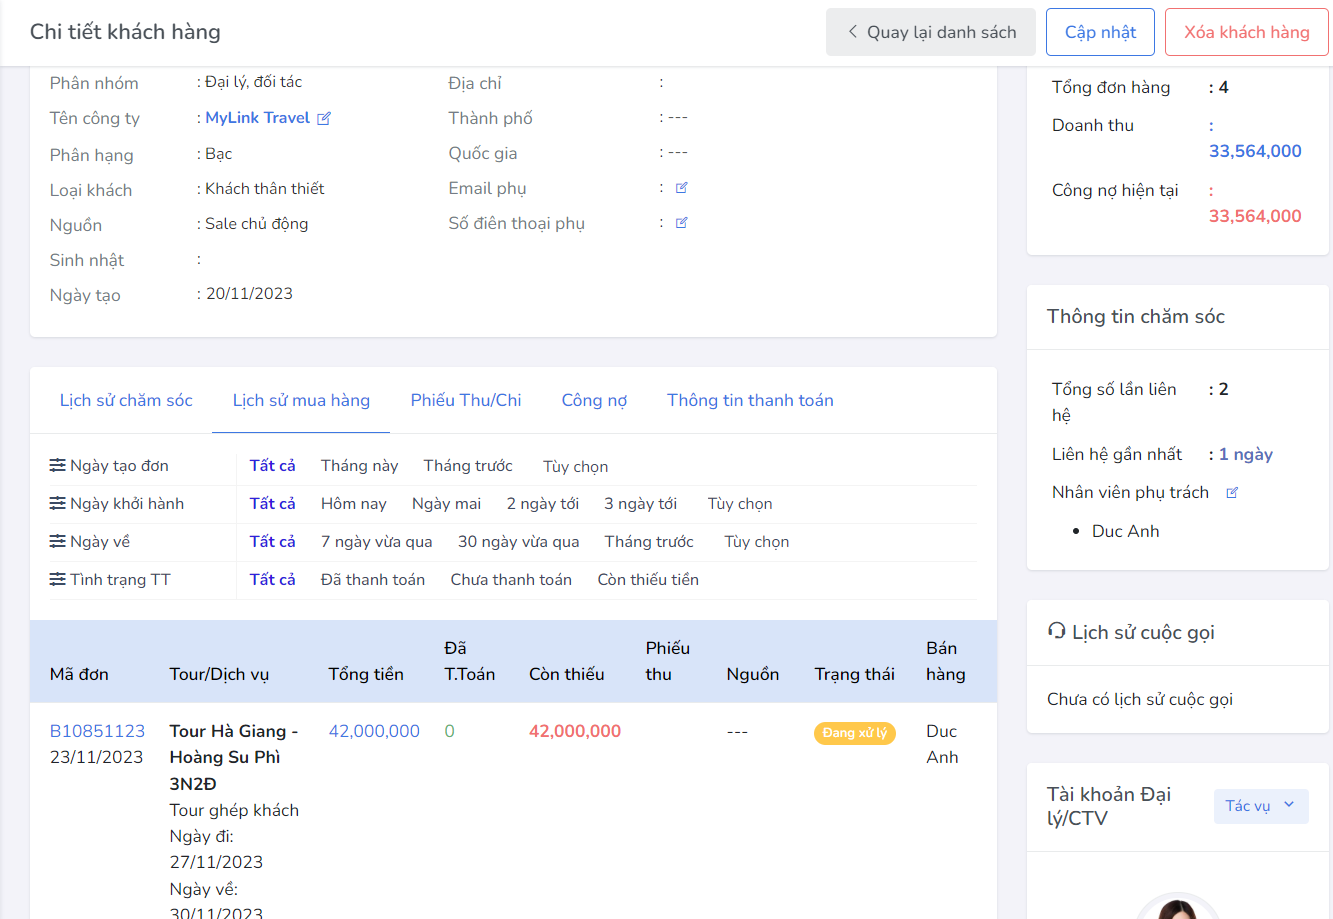Select Tất cả for Ngày khởi hành
Screen dimensions: 1333x919
pyautogui.click(x=273, y=504)
